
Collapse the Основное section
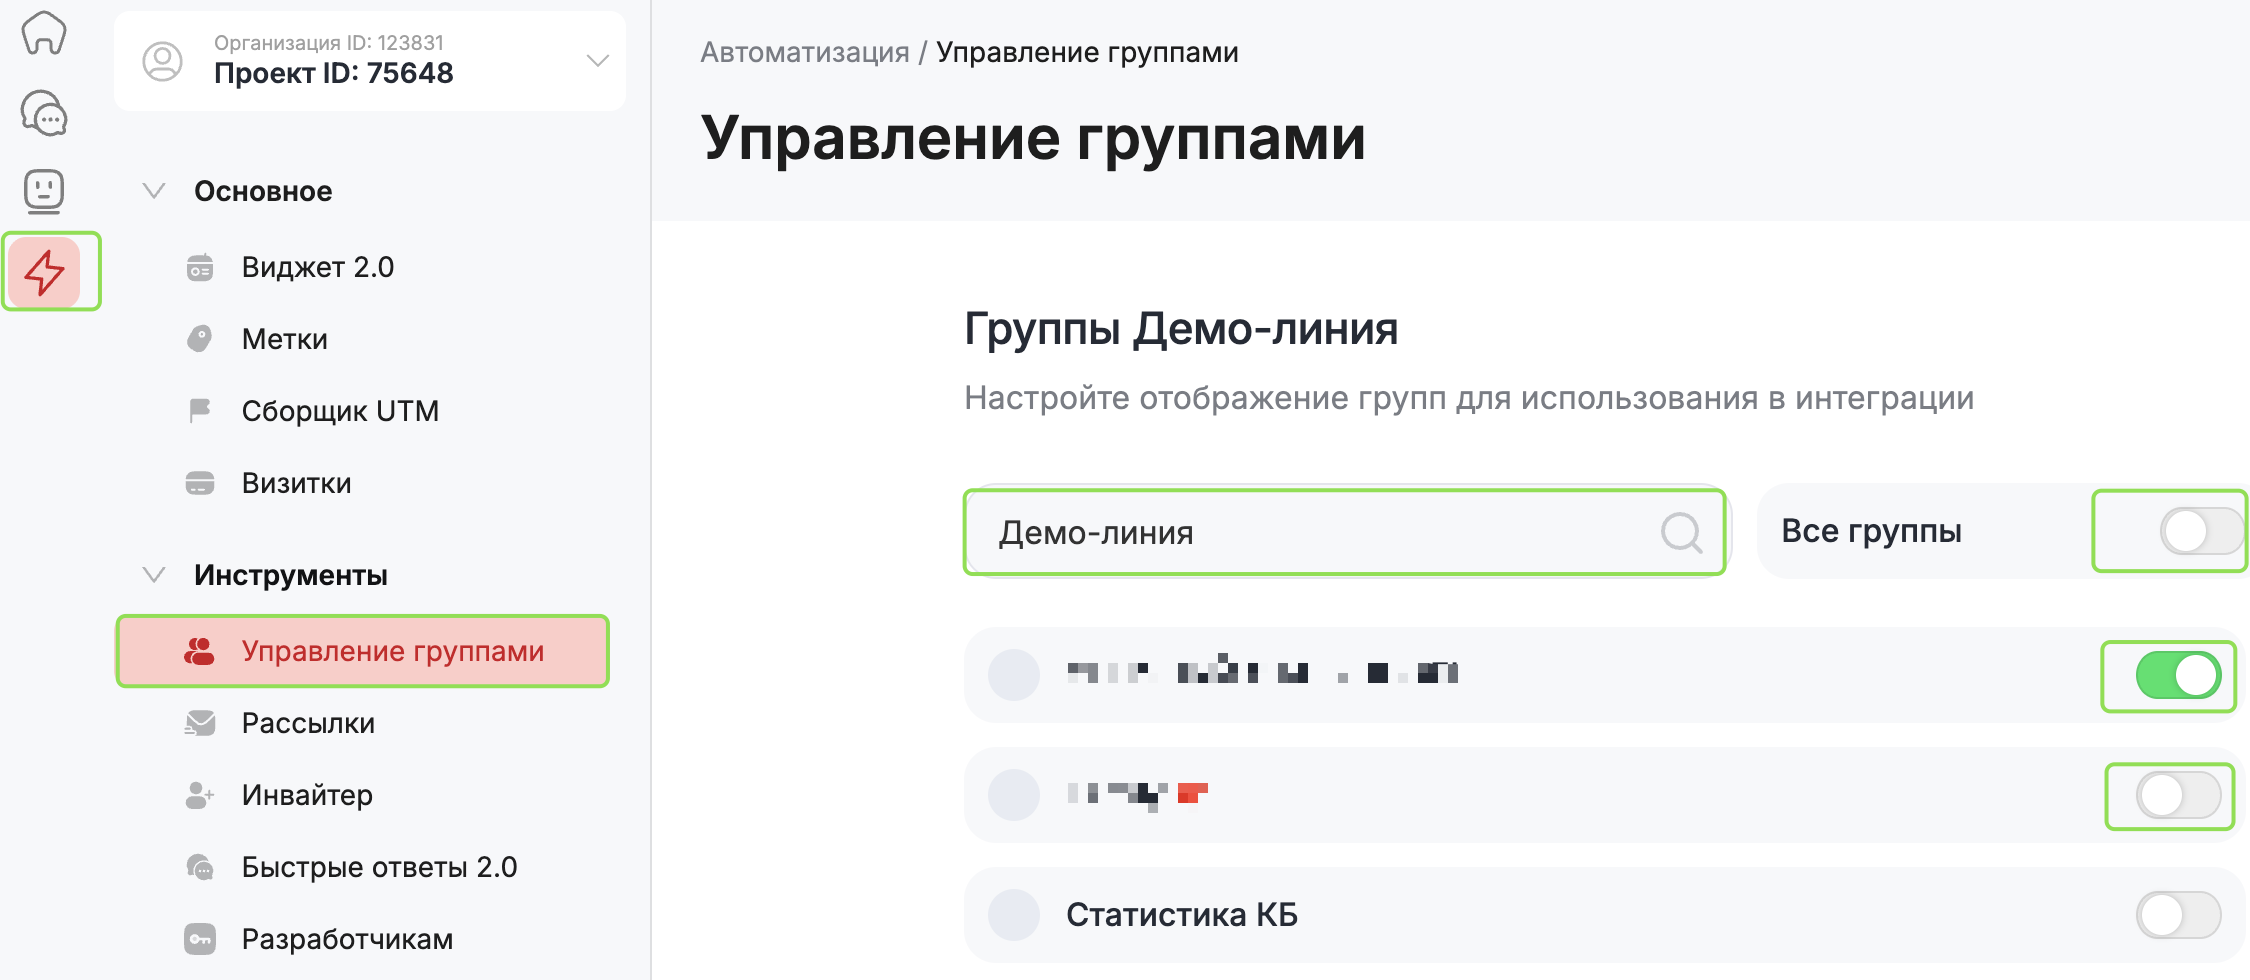pyautogui.click(x=154, y=191)
